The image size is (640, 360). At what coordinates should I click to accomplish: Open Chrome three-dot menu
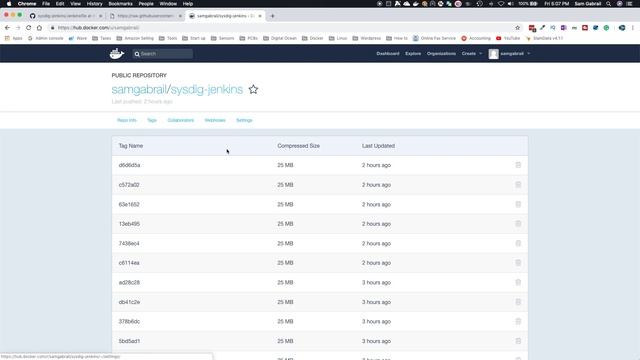point(633,28)
